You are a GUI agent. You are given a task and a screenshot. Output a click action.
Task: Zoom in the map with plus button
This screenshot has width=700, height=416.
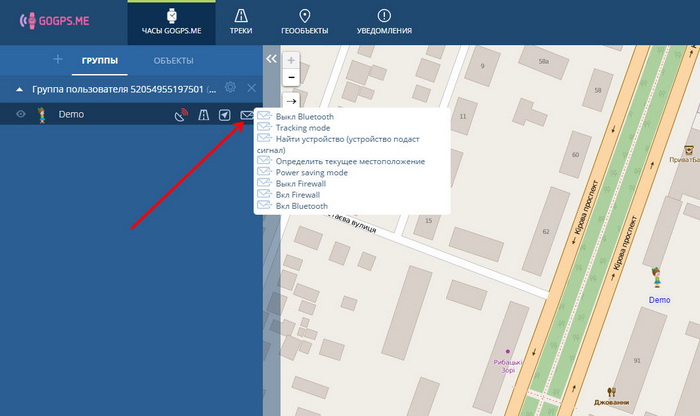291,60
